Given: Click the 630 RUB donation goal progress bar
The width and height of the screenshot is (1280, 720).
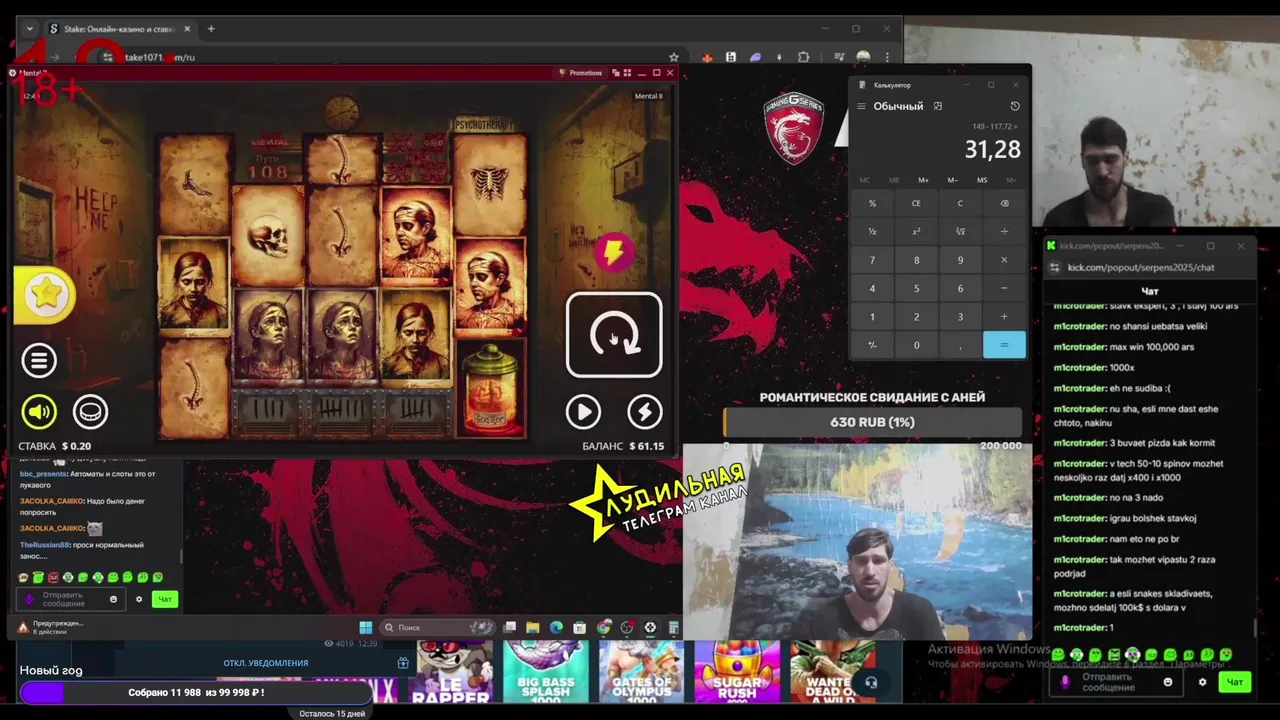Looking at the screenshot, I should [x=872, y=422].
